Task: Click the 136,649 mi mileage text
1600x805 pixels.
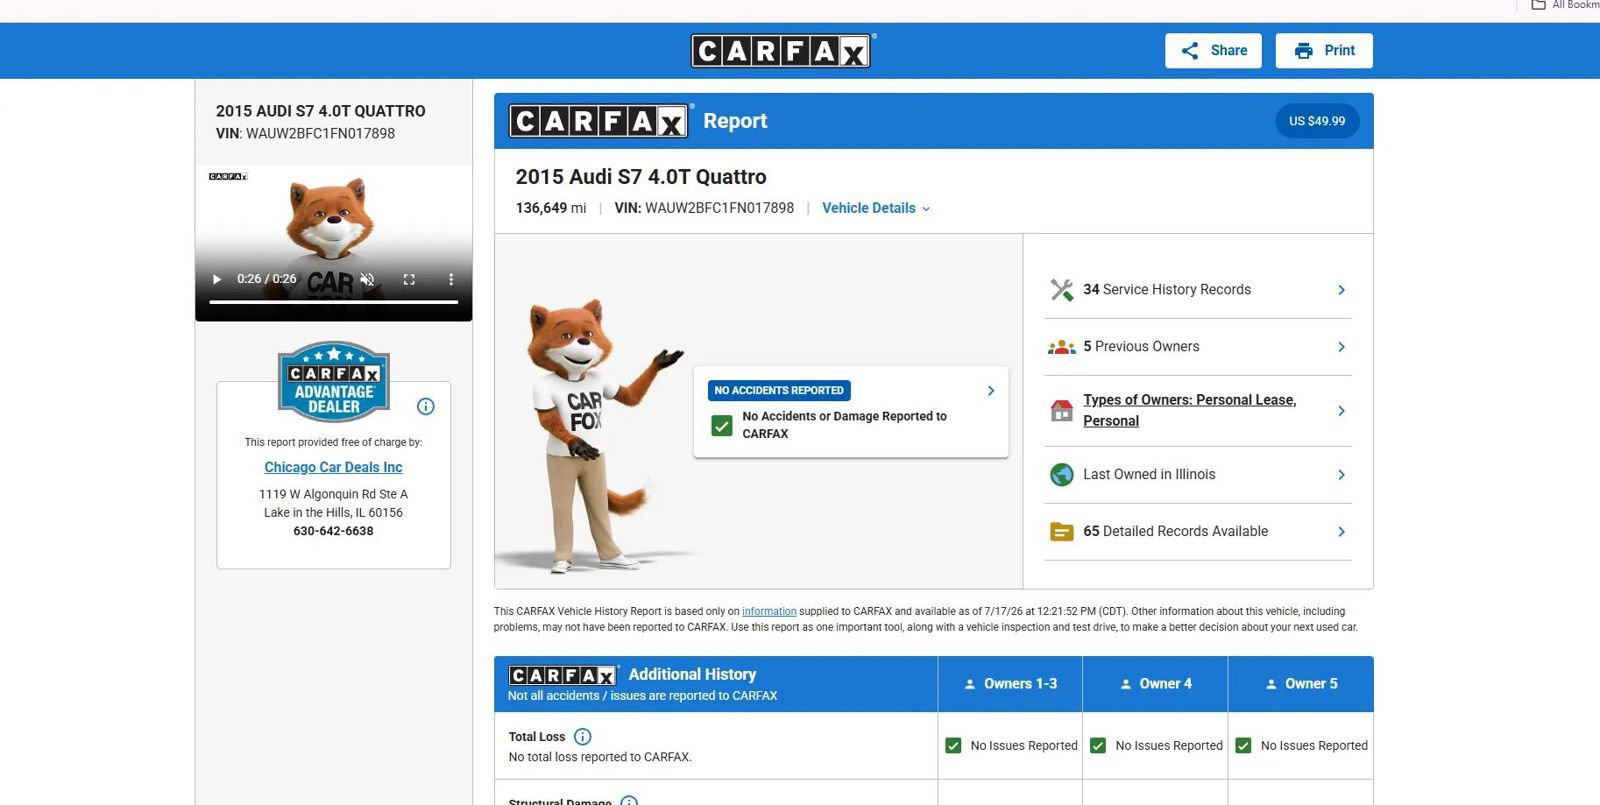Action: [x=551, y=208]
